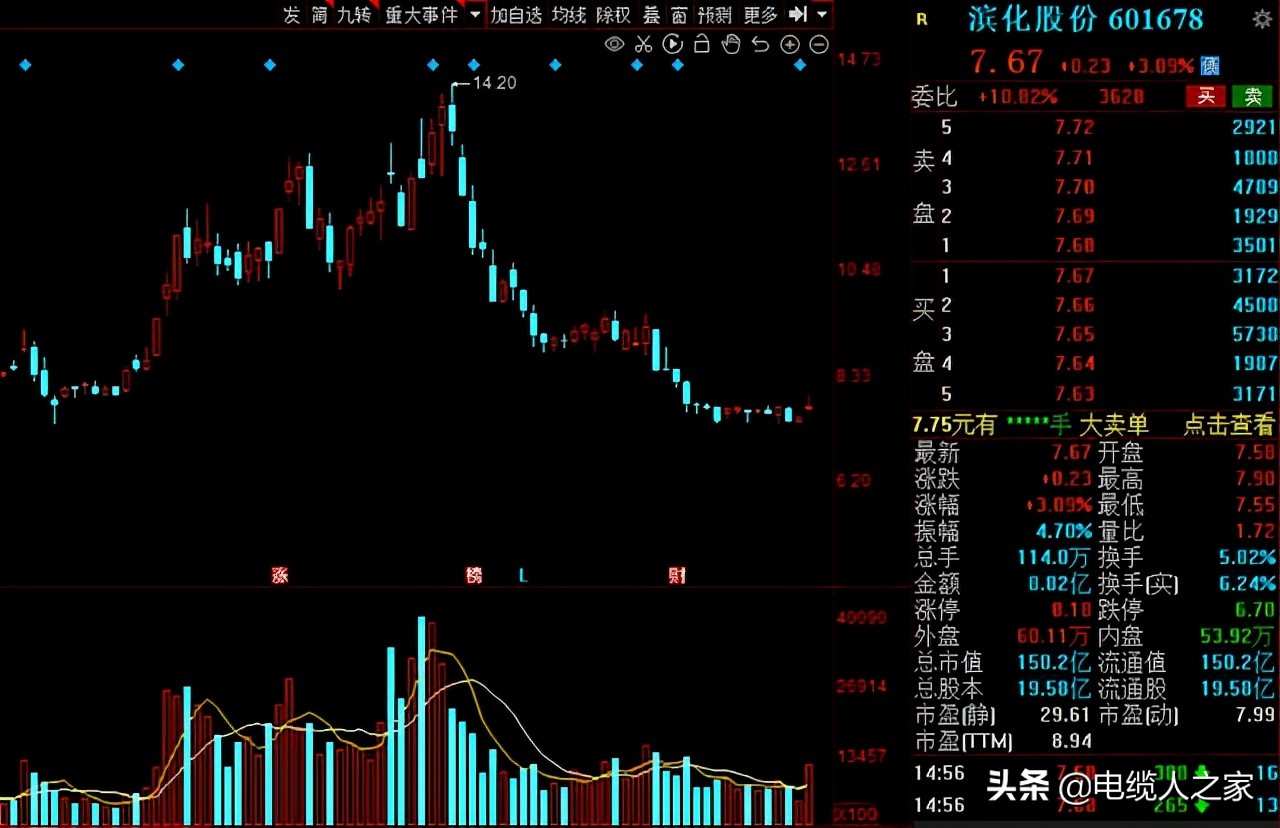The height and width of the screenshot is (828, 1280).
Task: Expand the 重大事件 dropdown arrow
Action: (474, 15)
